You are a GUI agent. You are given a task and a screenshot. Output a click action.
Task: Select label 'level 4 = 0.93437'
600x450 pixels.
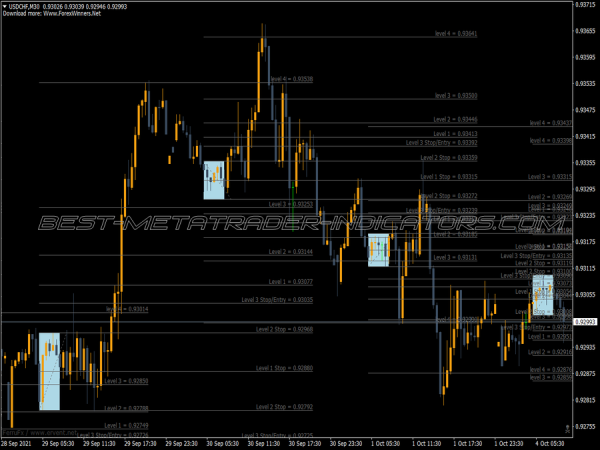(x=551, y=123)
